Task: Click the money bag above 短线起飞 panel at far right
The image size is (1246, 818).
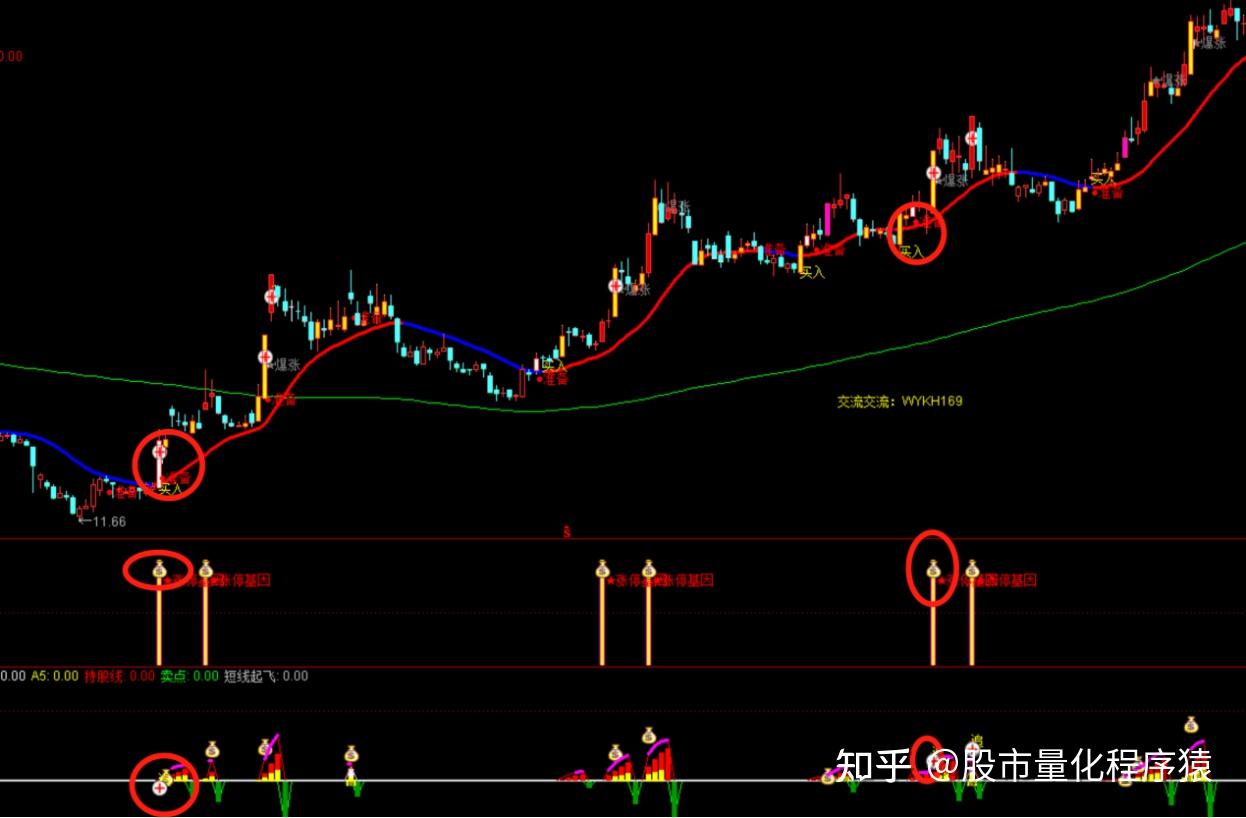Action: point(1190,725)
